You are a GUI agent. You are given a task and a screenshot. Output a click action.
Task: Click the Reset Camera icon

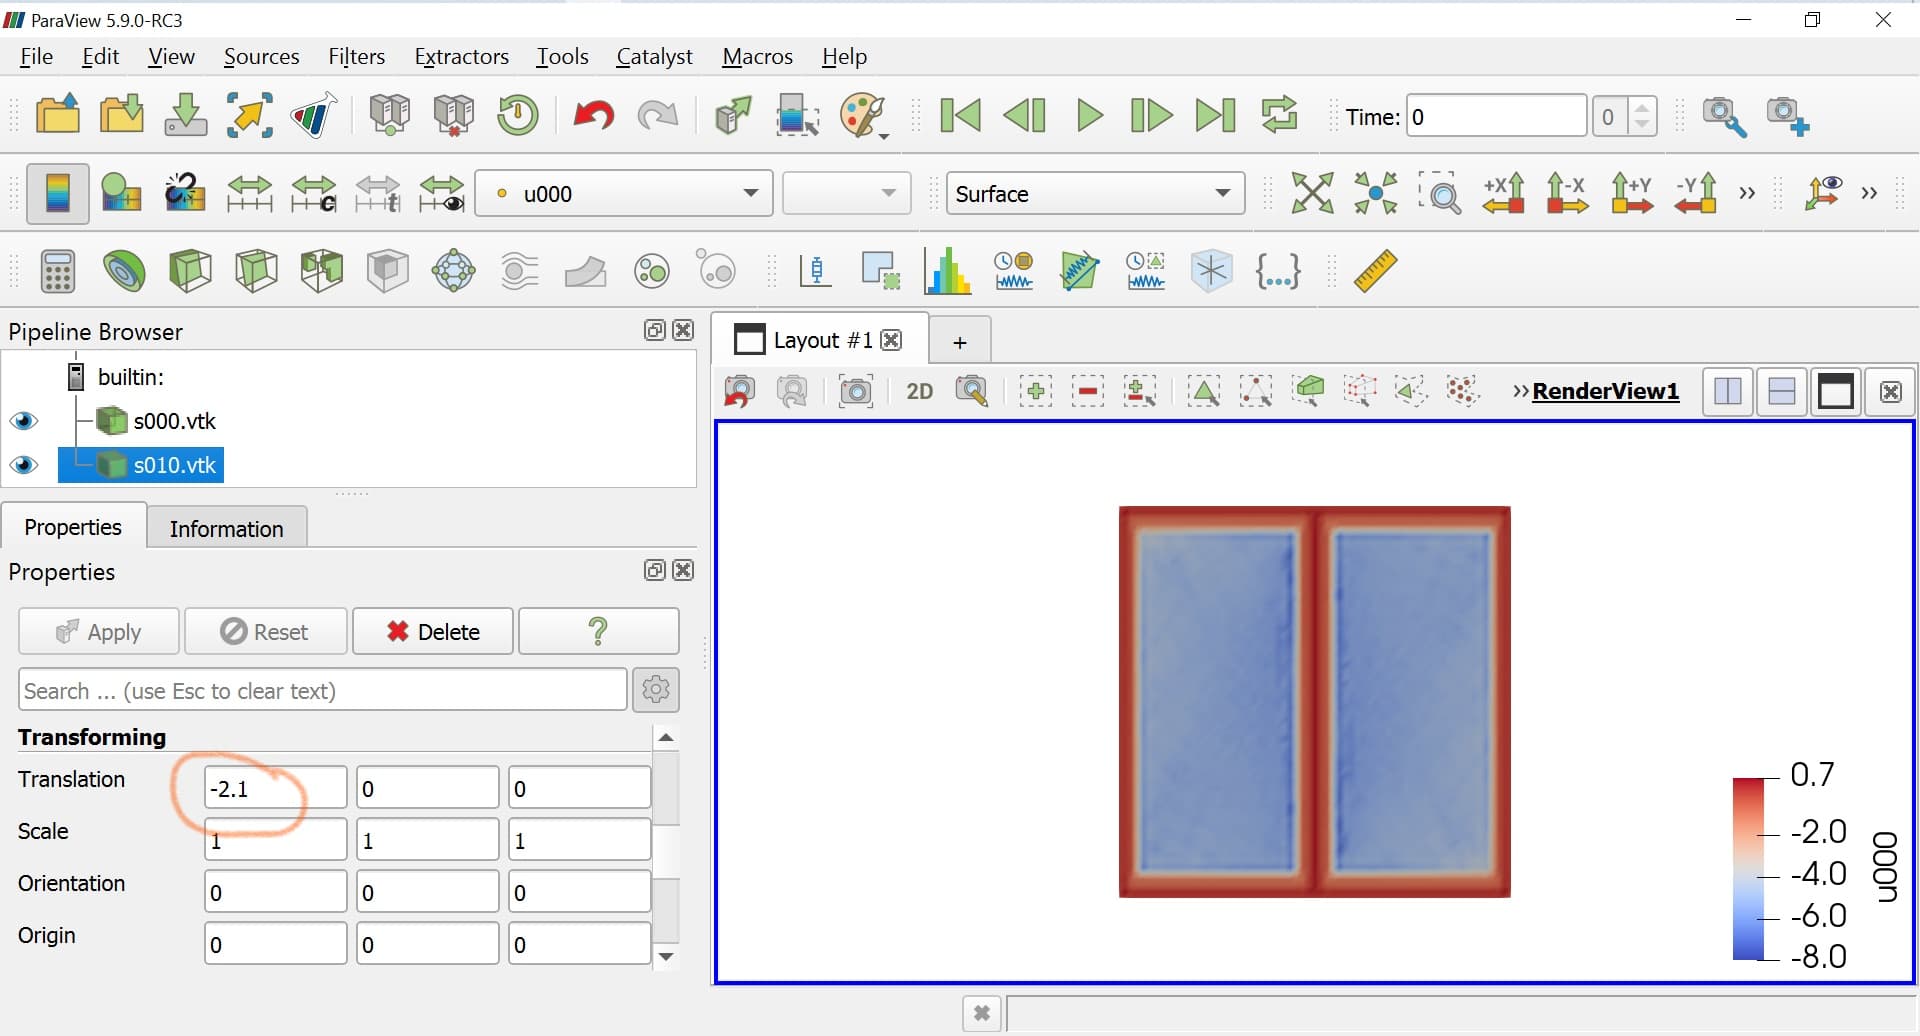point(1312,193)
